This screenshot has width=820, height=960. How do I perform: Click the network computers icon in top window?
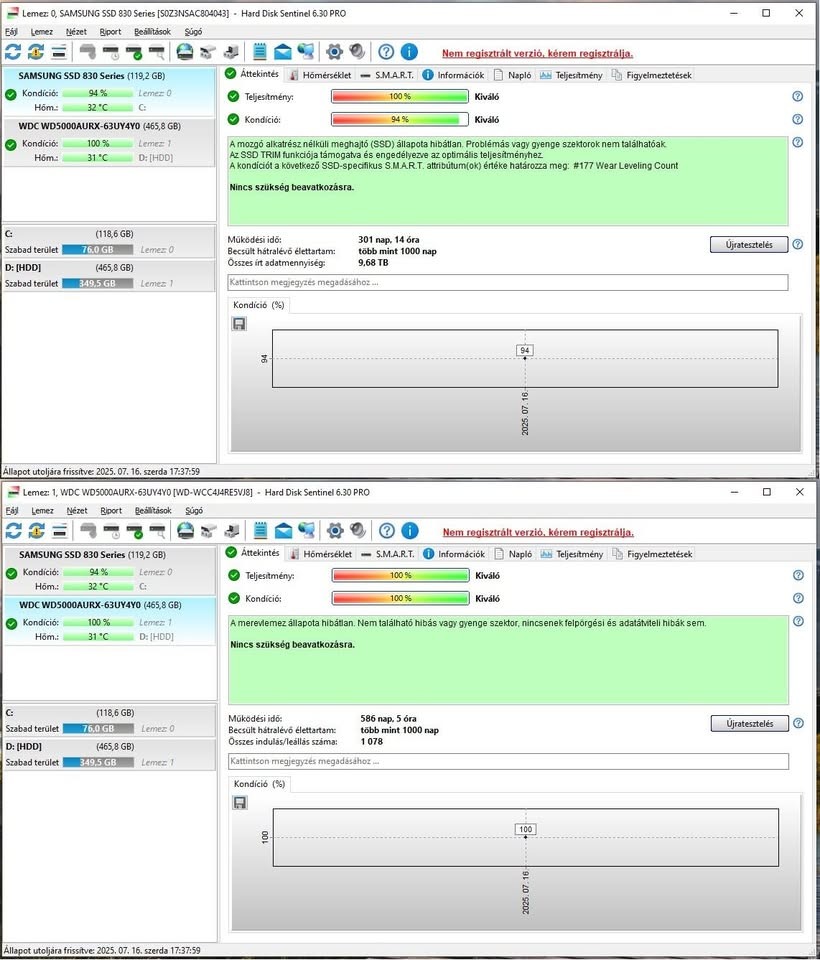306,52
